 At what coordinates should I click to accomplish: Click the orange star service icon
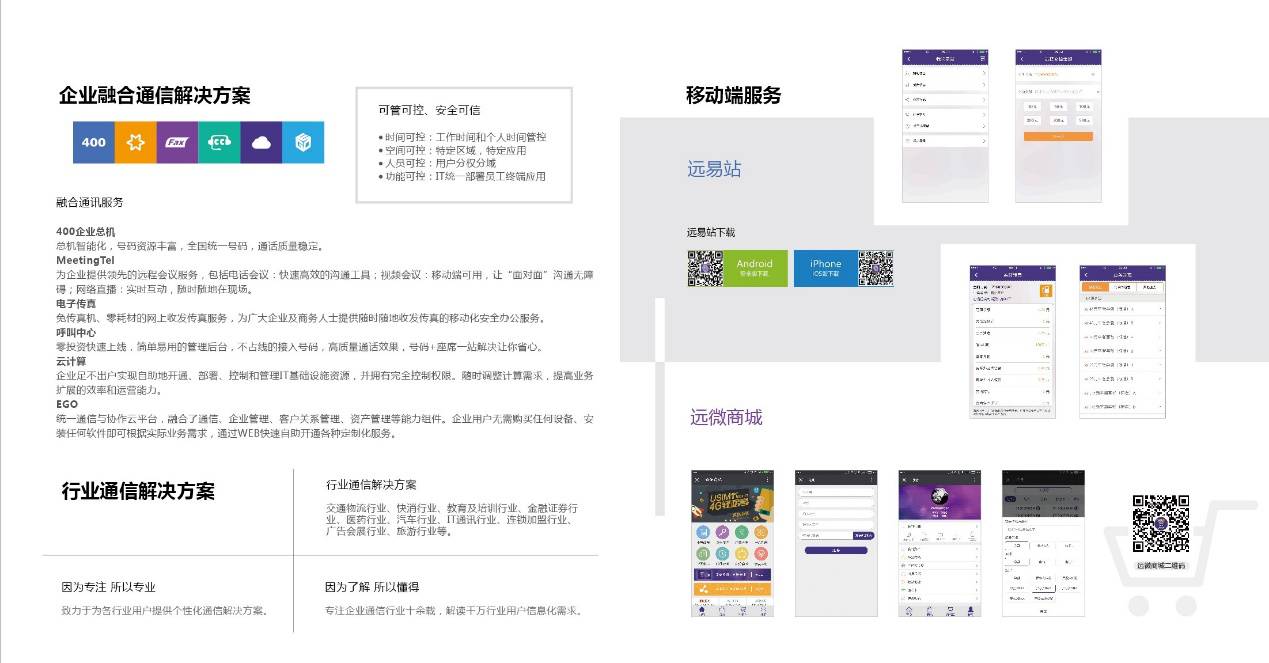(135, 142)
